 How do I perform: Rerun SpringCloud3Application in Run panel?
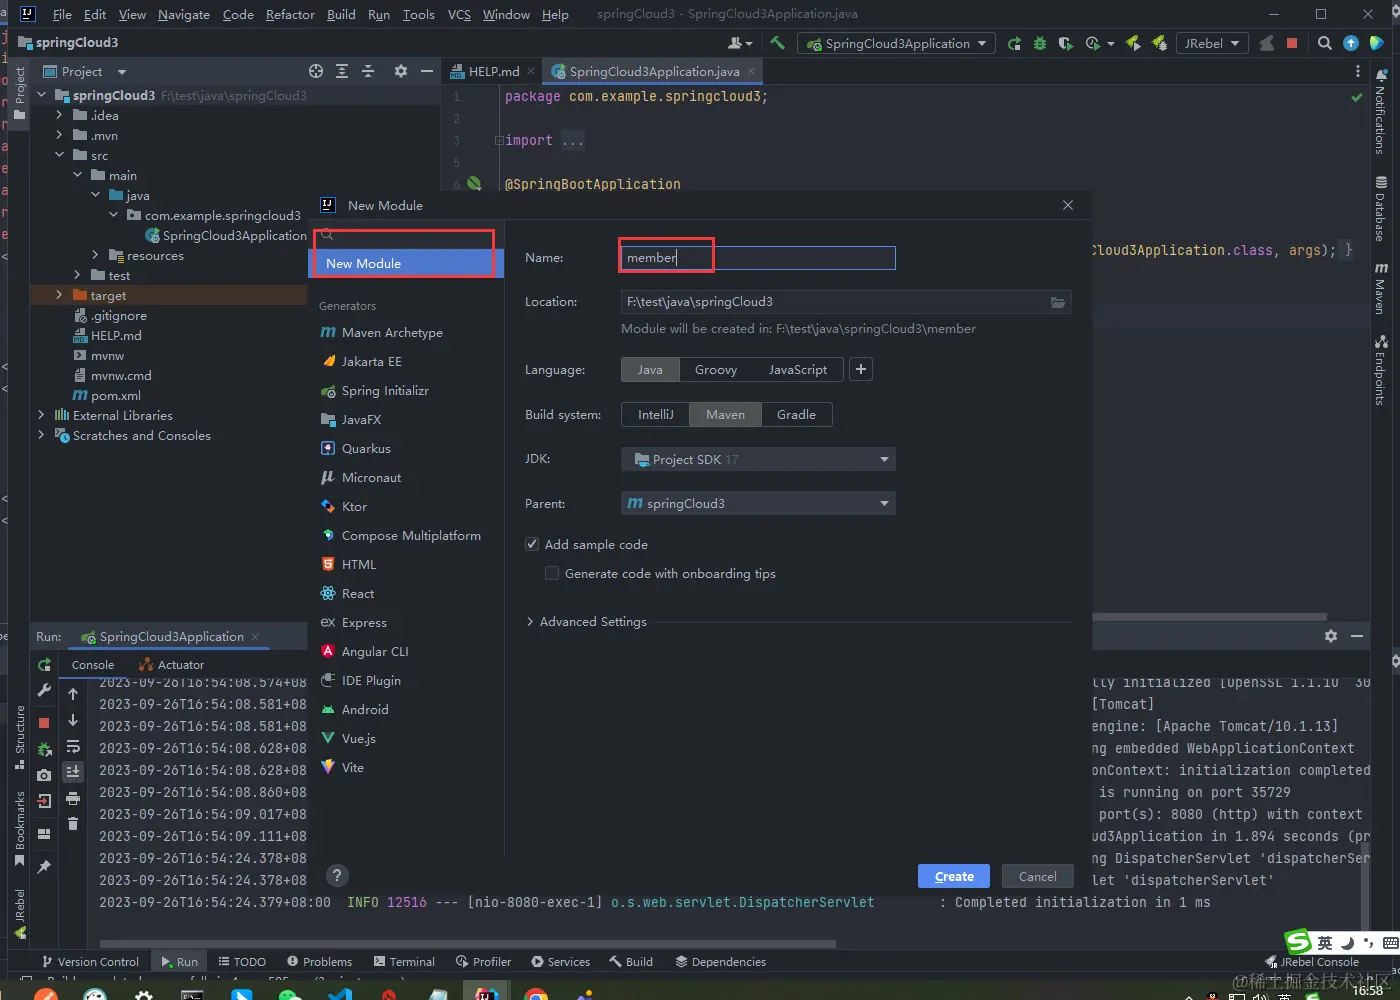pos(44,665)
